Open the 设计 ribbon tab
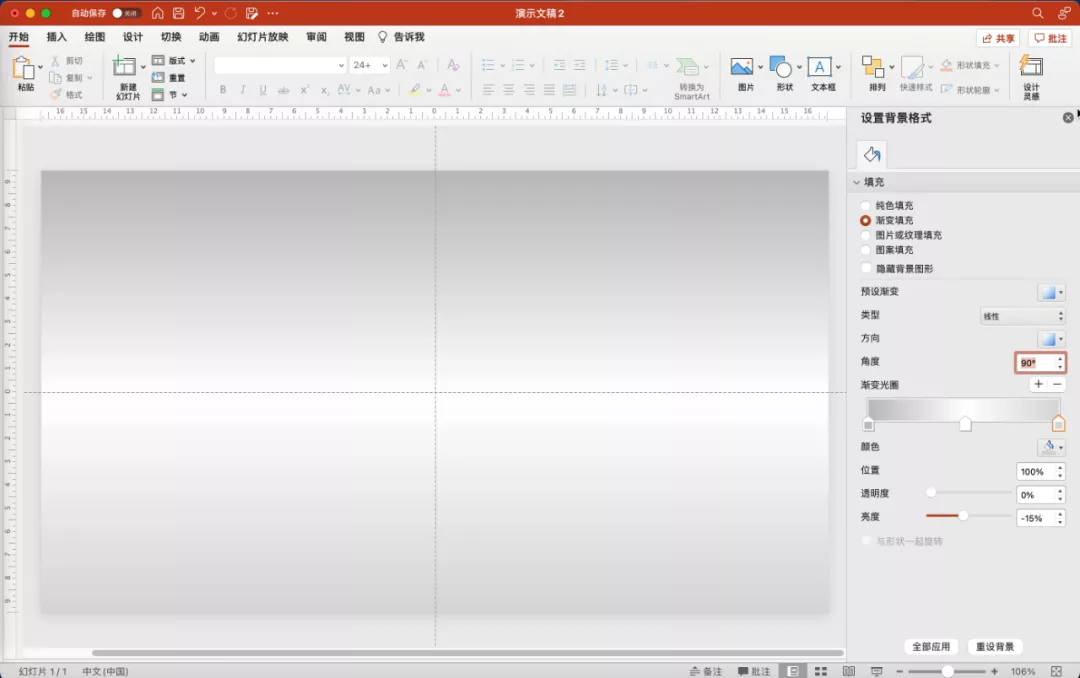The width and height of the screenshot is (1080, 678). pos(133,37)
